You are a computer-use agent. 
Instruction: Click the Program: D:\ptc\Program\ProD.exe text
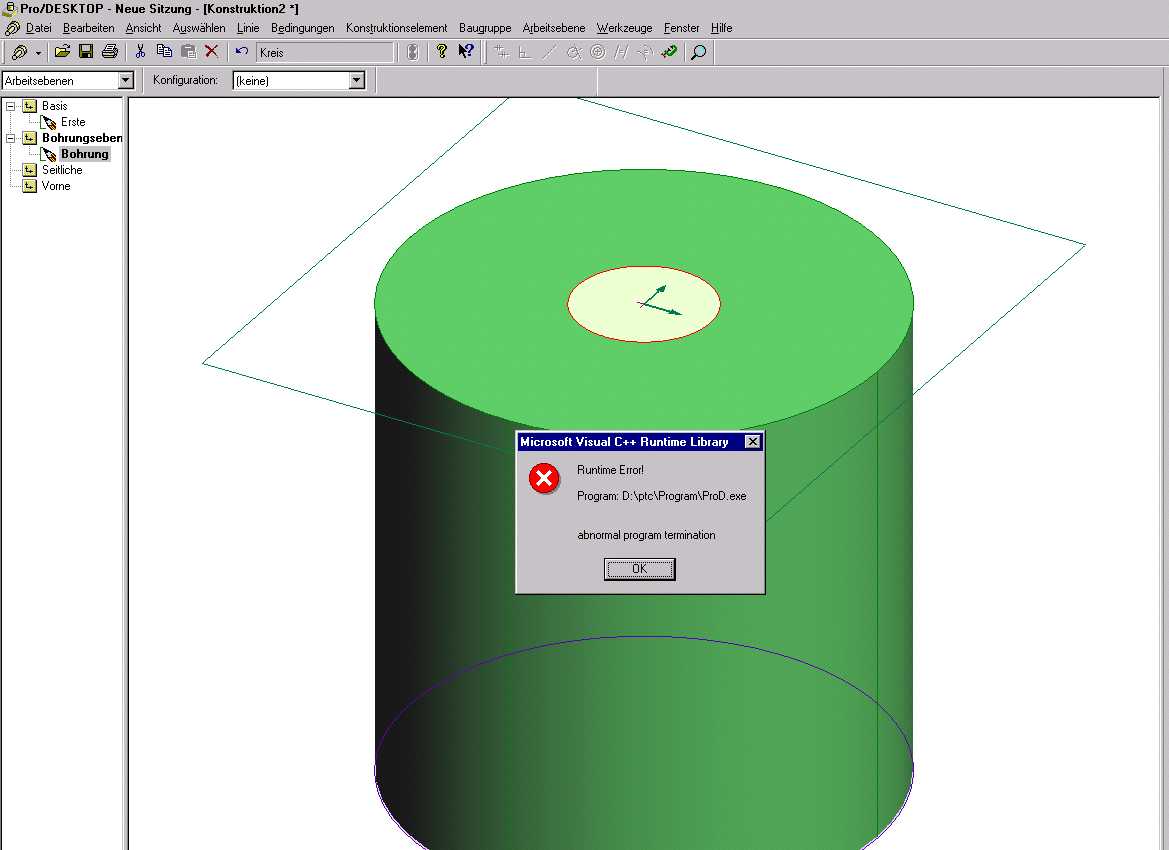pyautogui.click(x=661, y=496)
